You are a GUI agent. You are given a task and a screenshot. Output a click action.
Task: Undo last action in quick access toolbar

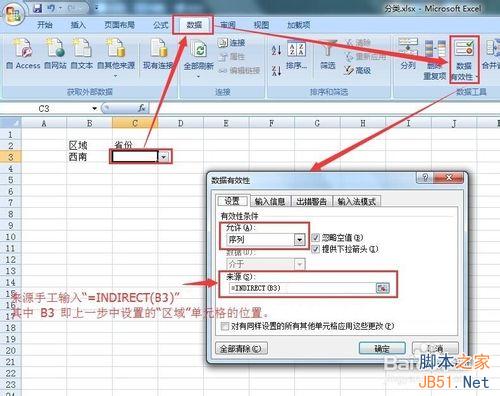click(x=51, y=8)
